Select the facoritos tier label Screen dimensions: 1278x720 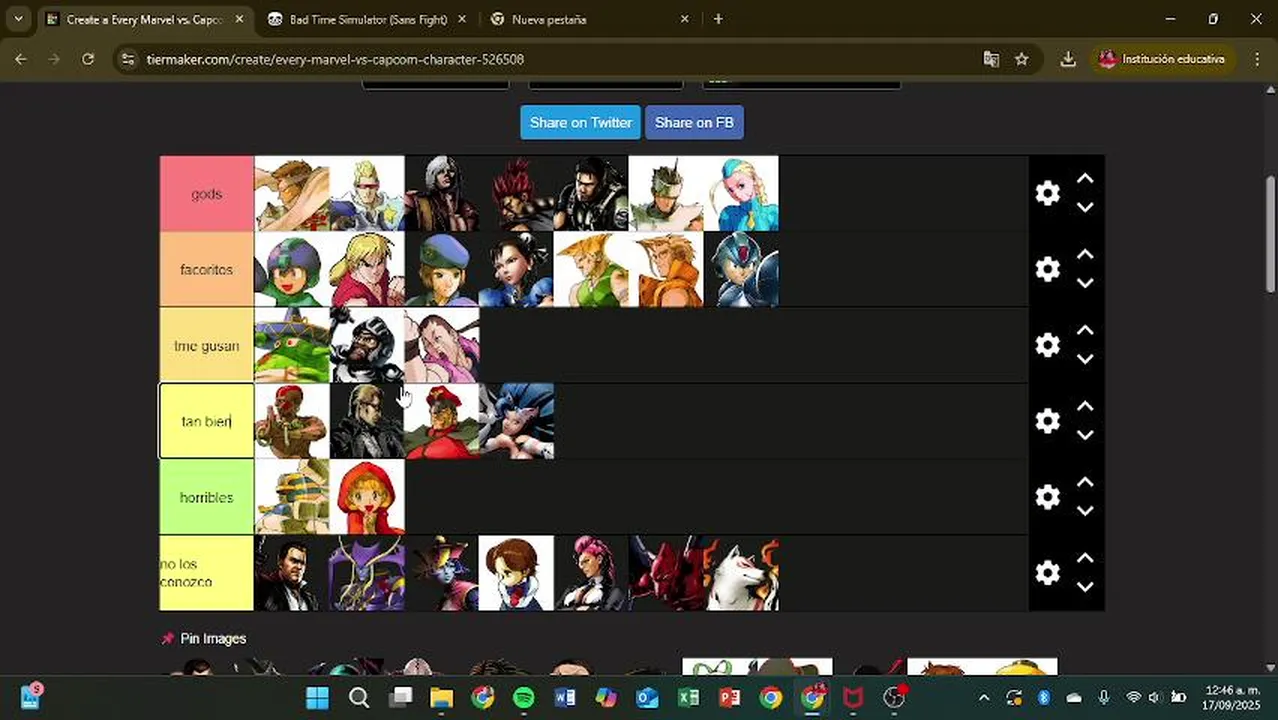coord(207,269)
